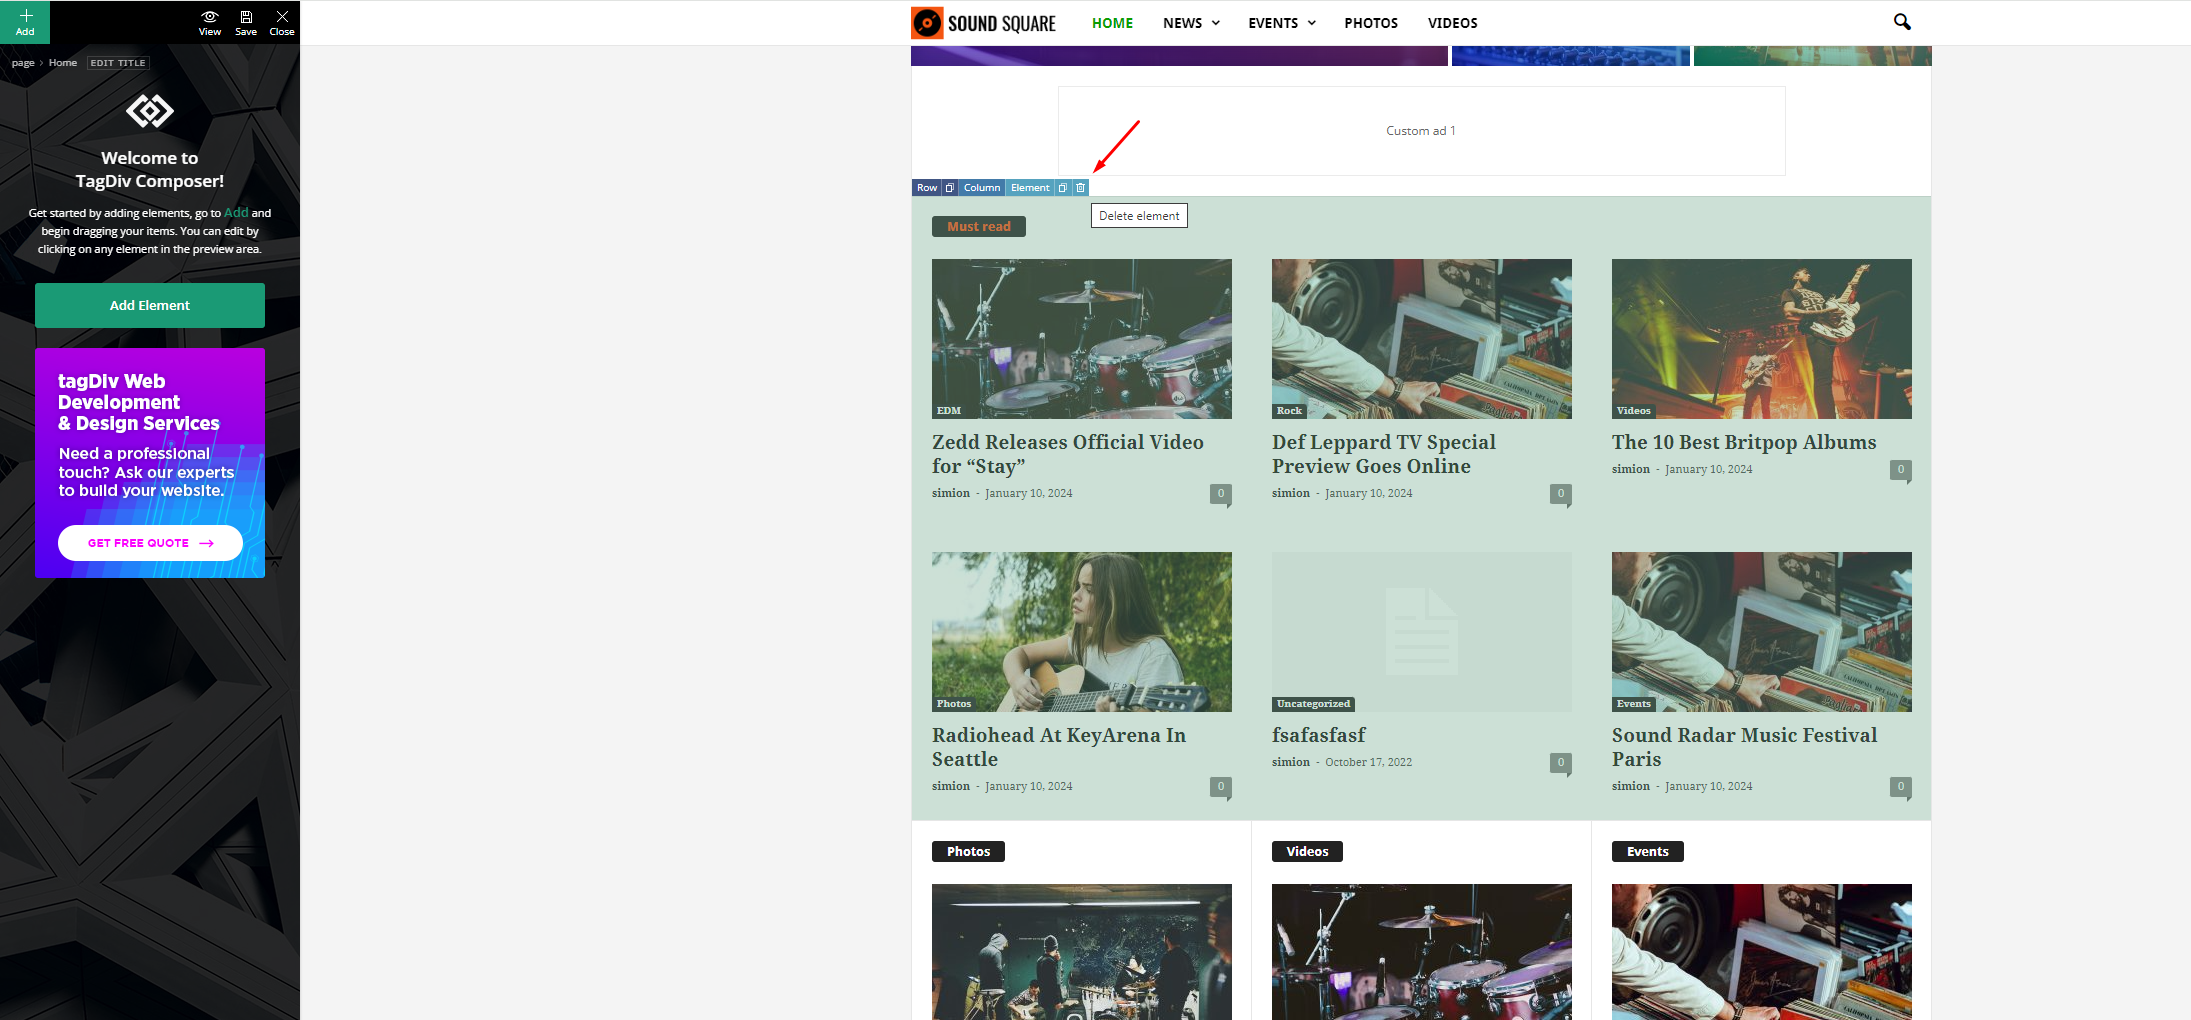Open the fsafasfasf placeholder thumbnail
2191x1020 pixels.
point(1422,632)
